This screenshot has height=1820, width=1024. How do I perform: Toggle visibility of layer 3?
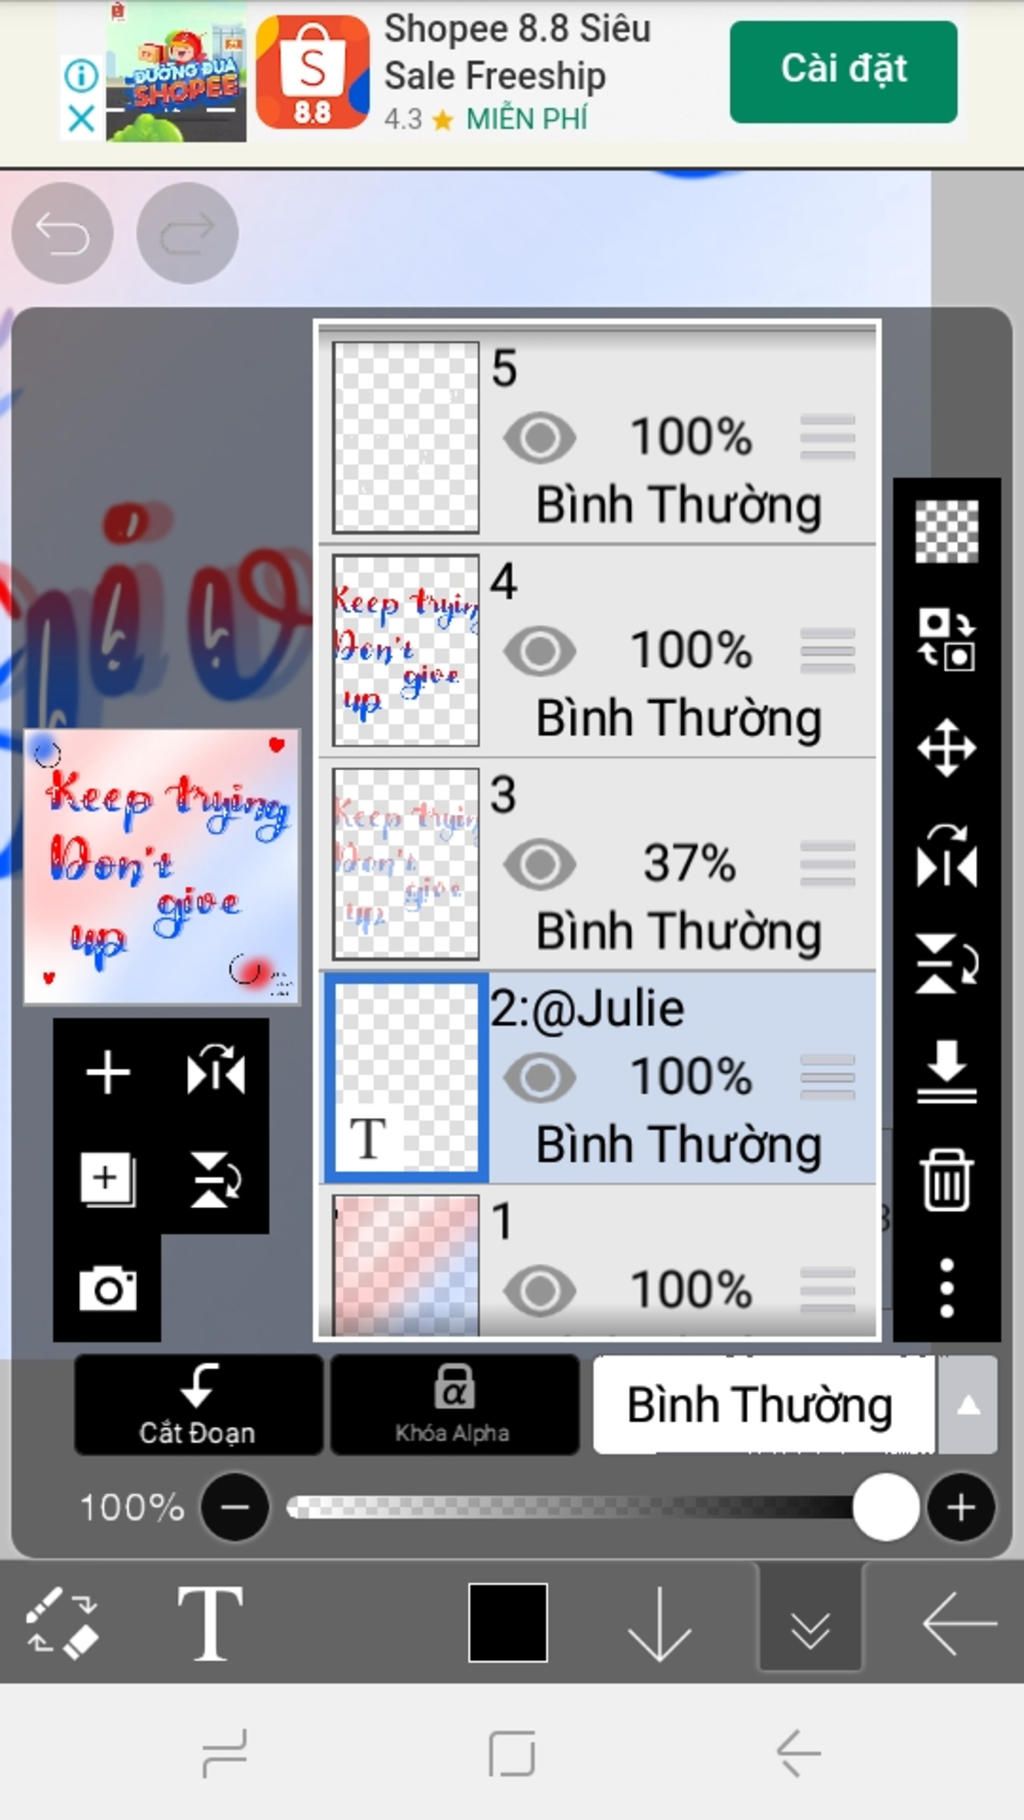point(540,864)
